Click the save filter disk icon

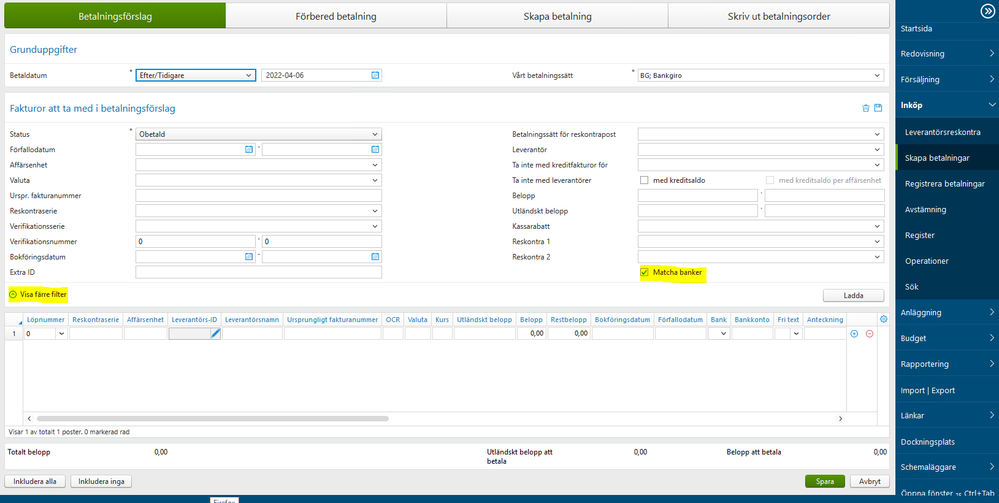click(878, 108)
